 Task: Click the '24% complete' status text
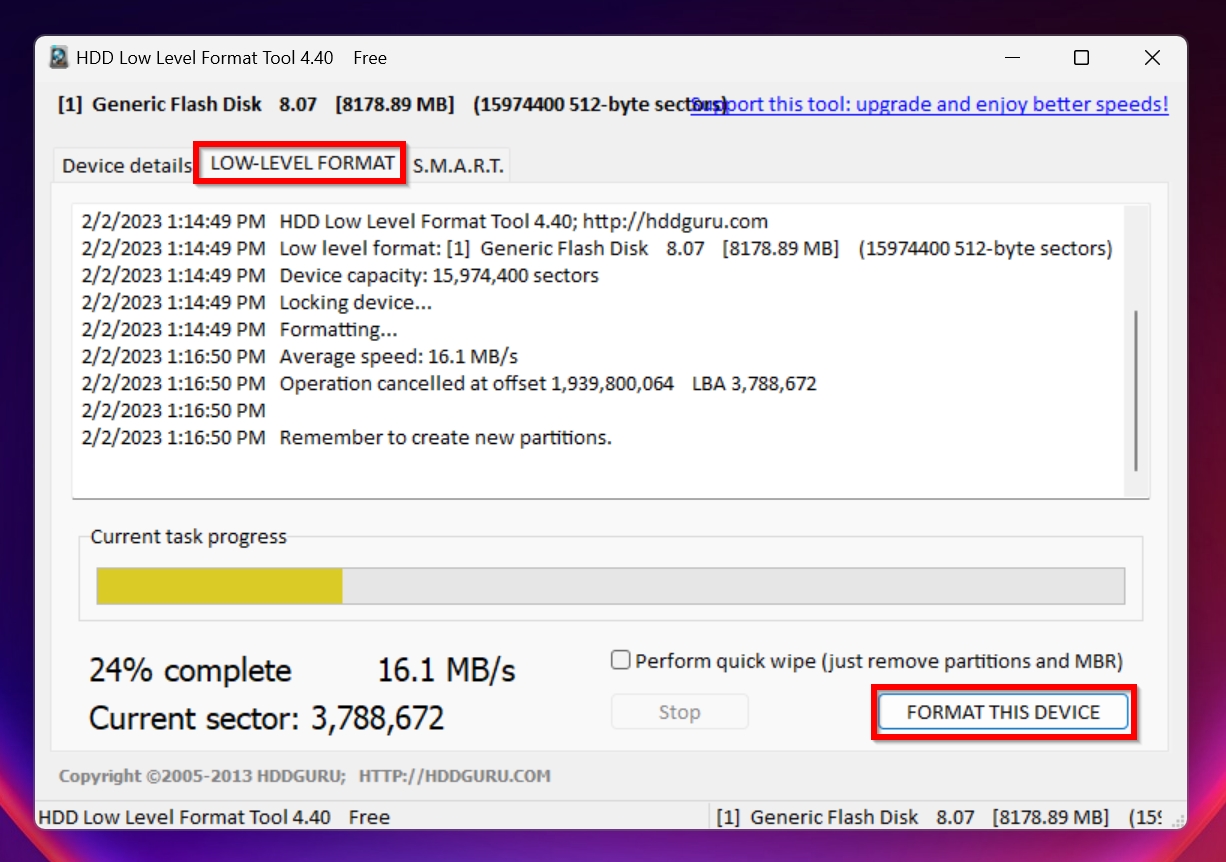[190, 670]
